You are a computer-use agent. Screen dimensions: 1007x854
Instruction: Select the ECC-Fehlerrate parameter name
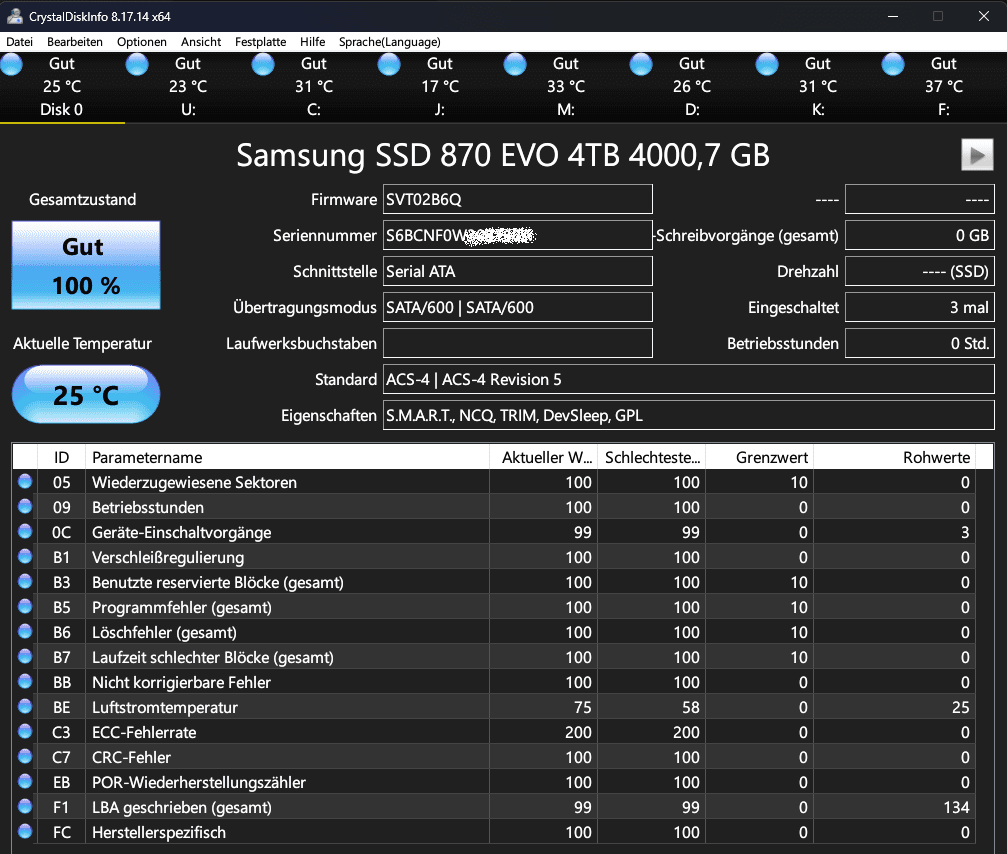144,732
